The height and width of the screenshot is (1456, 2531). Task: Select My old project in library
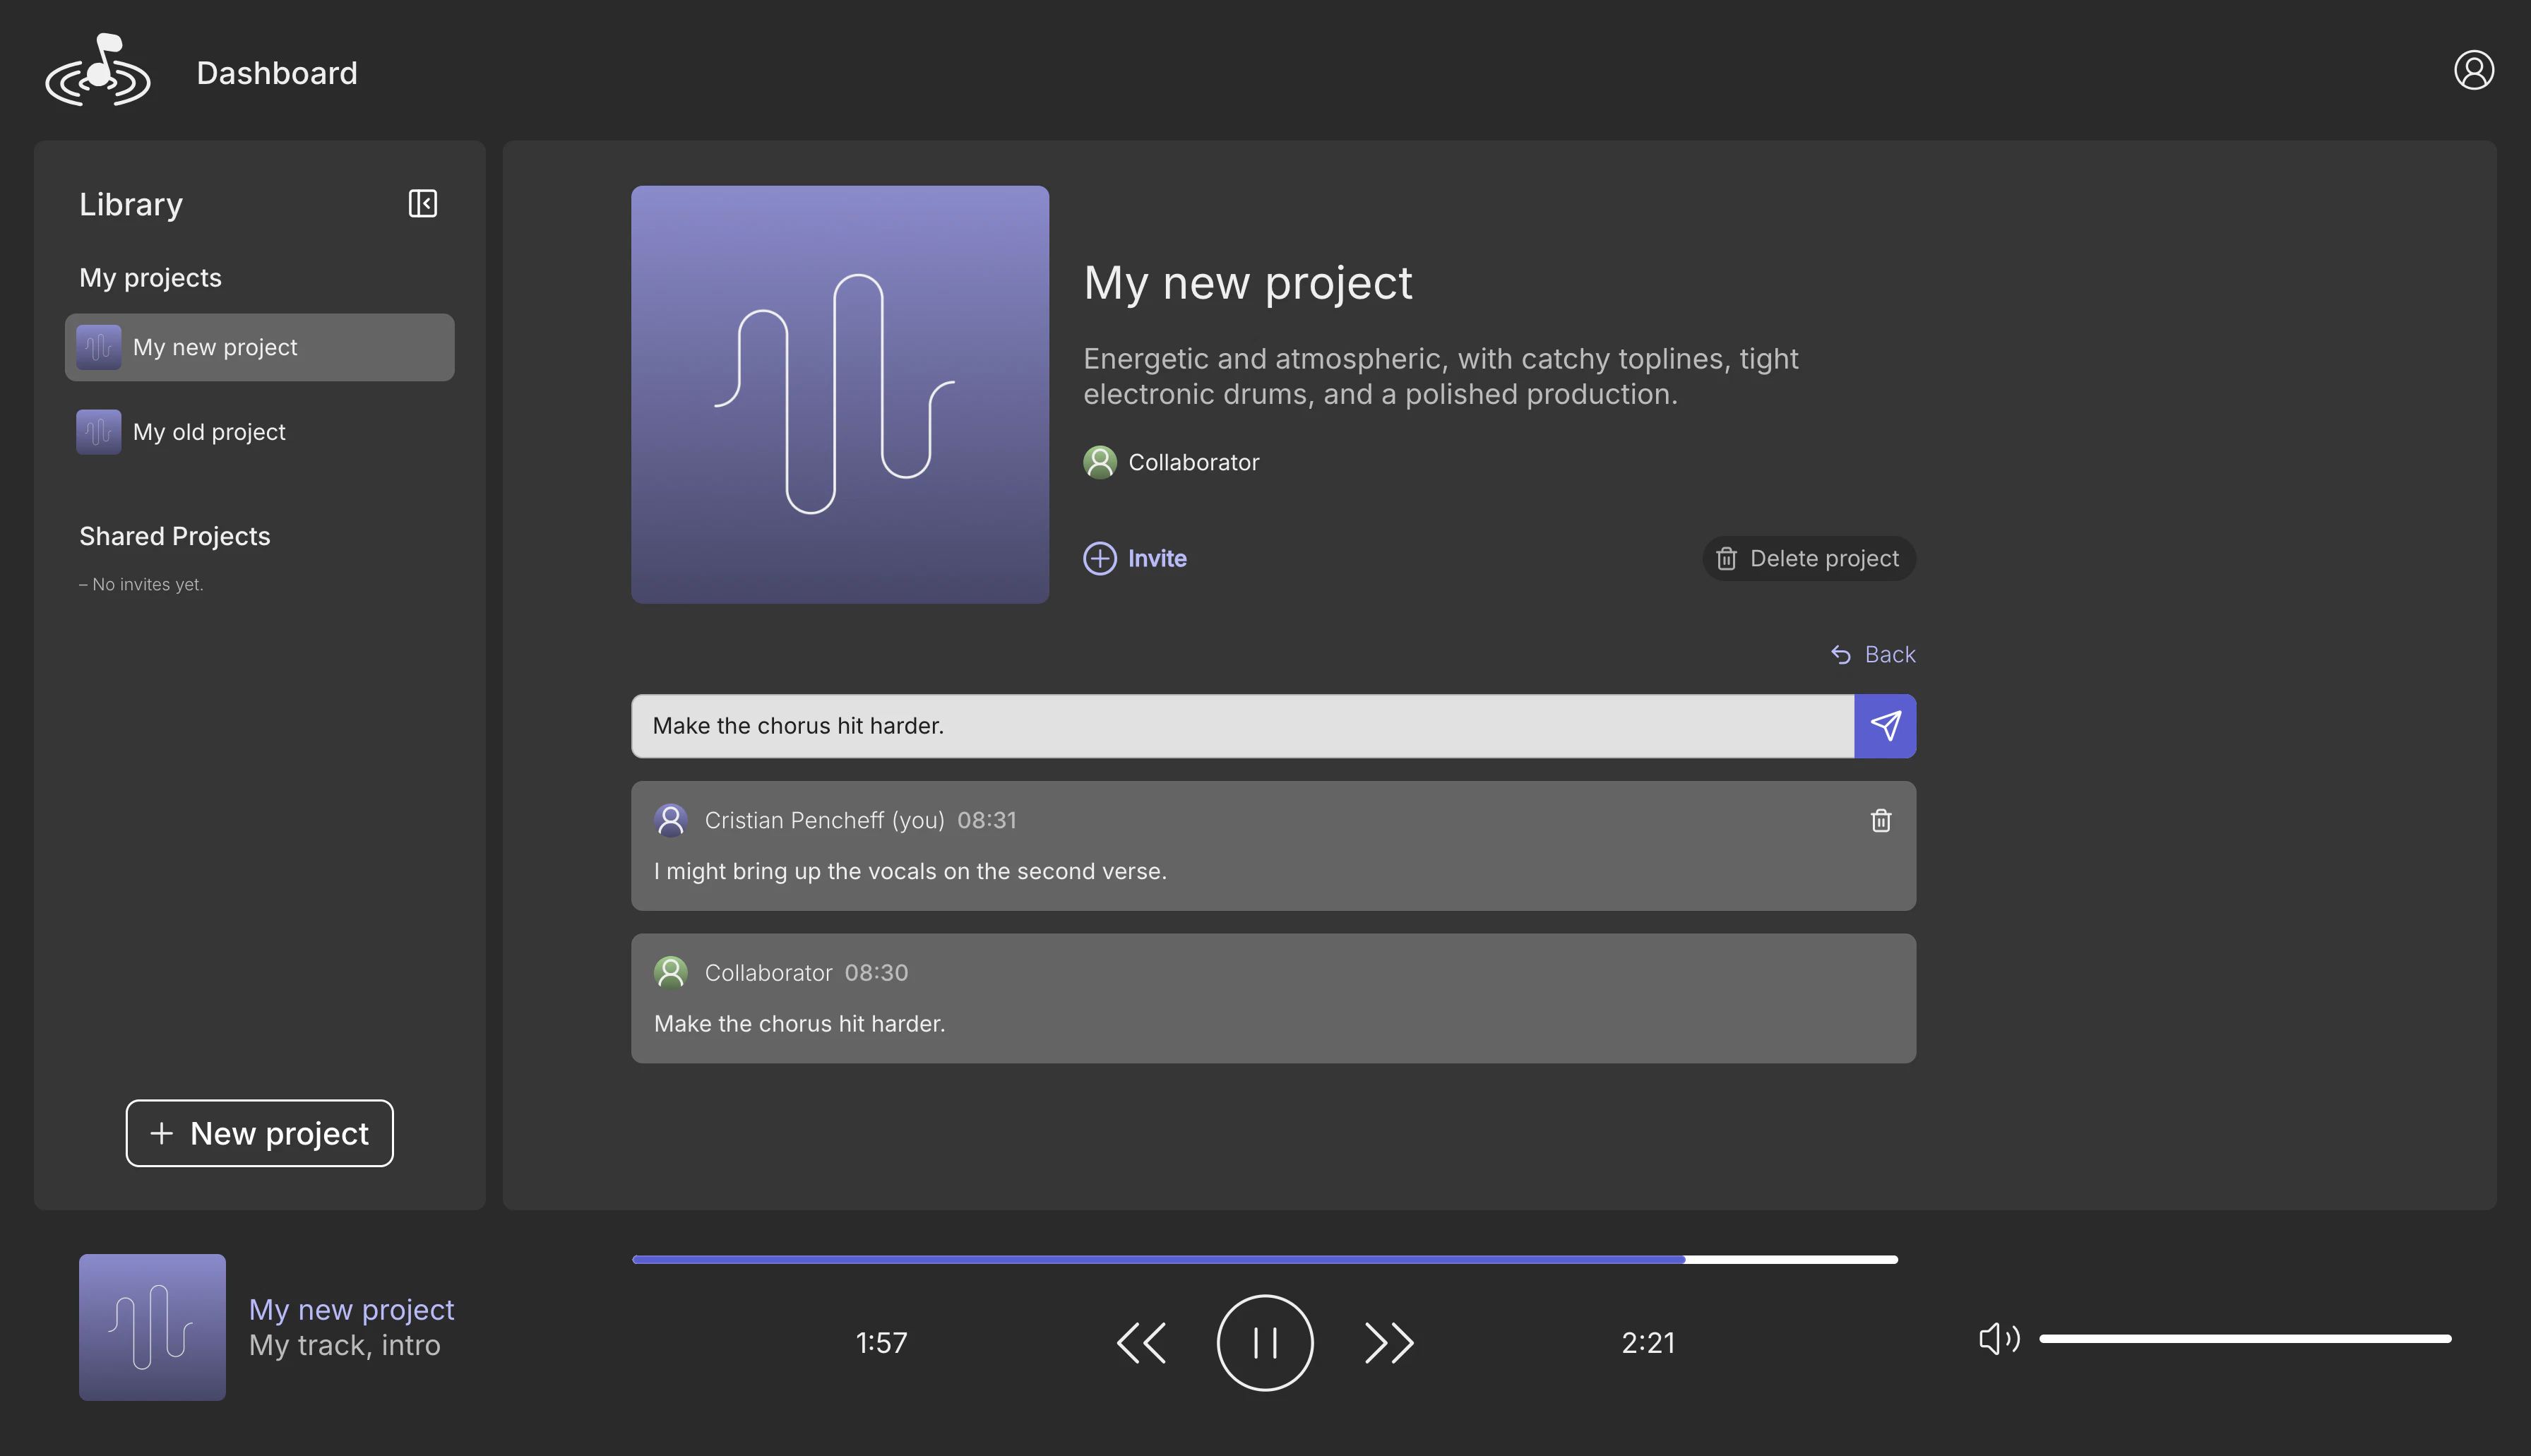point(260,432)
